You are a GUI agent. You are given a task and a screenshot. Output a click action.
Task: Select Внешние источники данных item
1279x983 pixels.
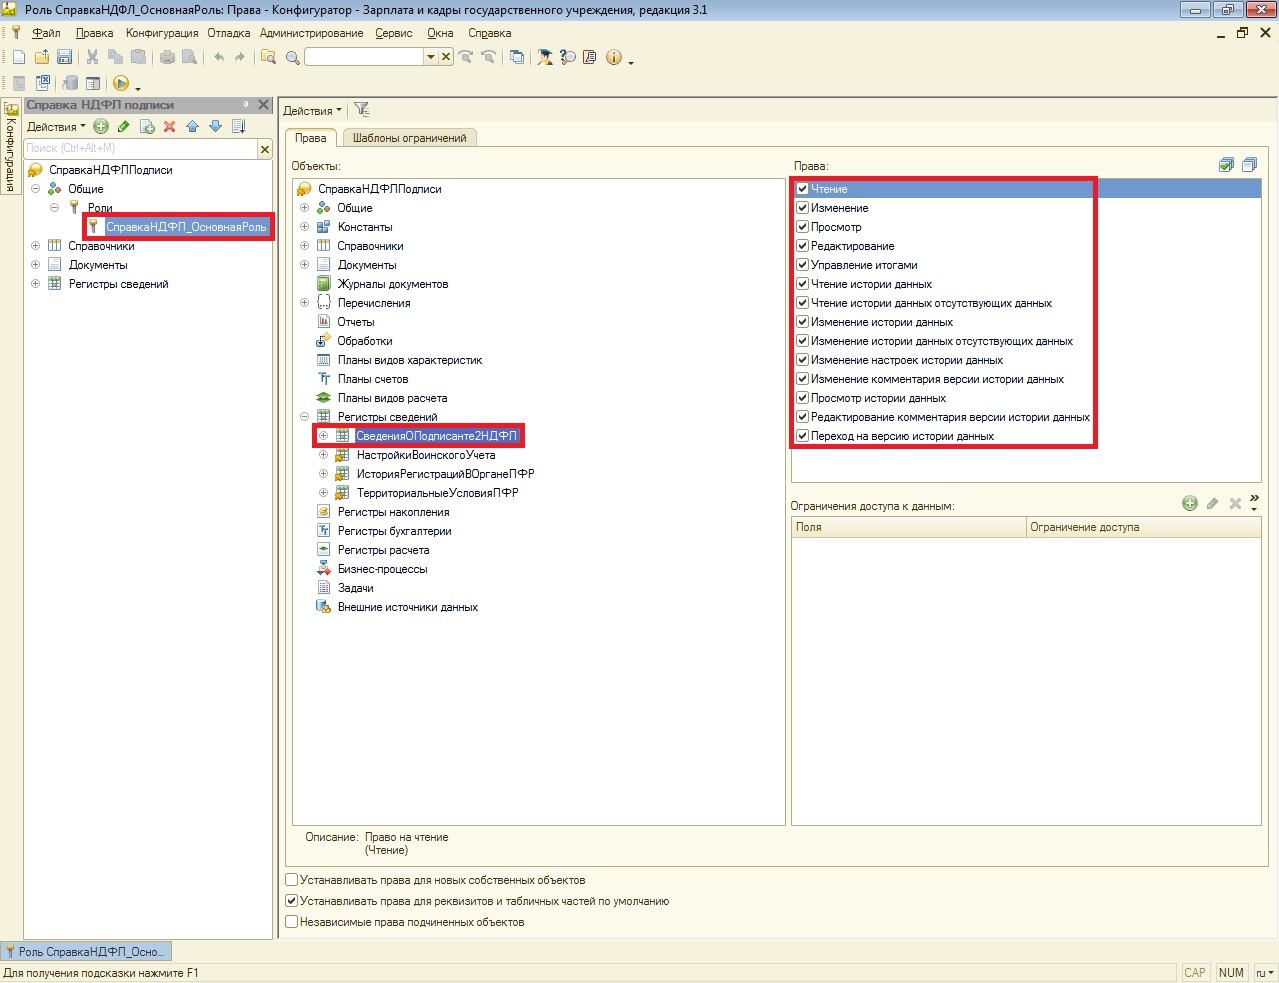[408, 607]
